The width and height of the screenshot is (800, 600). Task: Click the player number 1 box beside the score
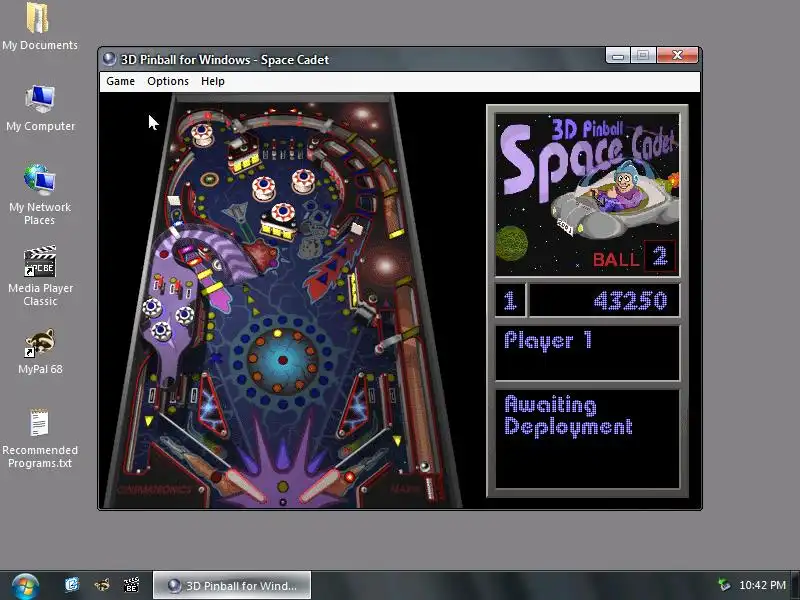click(x=510, y=300)
